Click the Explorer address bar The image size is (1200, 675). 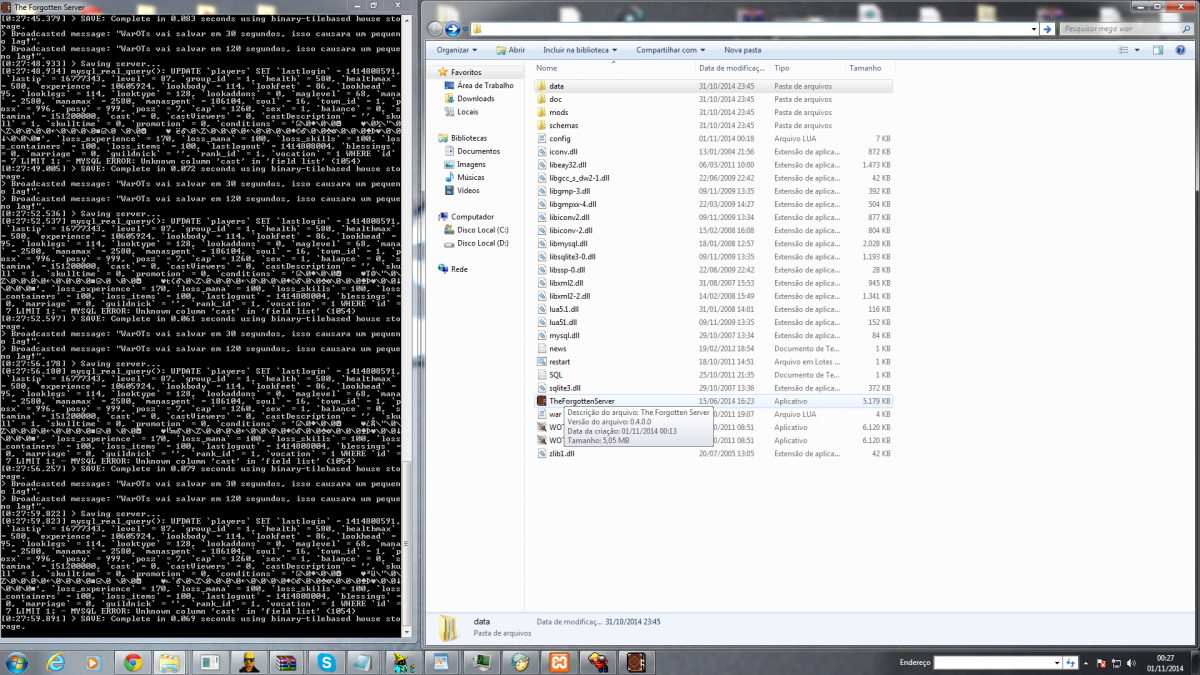point(754,29)
